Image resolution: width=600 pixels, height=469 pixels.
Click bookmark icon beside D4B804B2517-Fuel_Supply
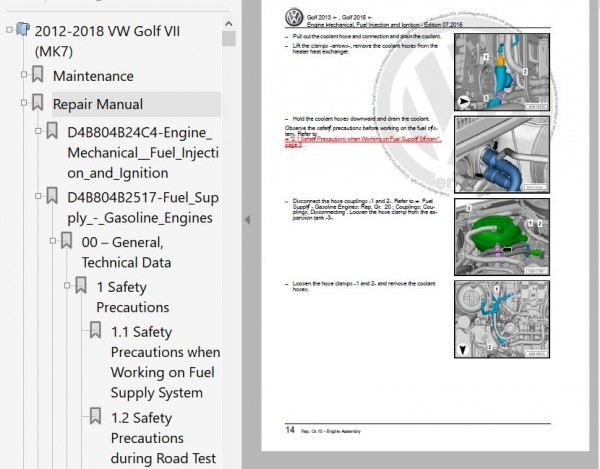(52, 195)
